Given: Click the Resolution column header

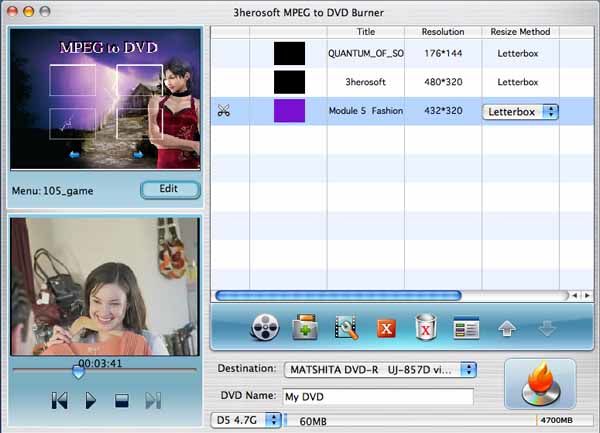Looking at the screenshot, I should pos(443,32).
